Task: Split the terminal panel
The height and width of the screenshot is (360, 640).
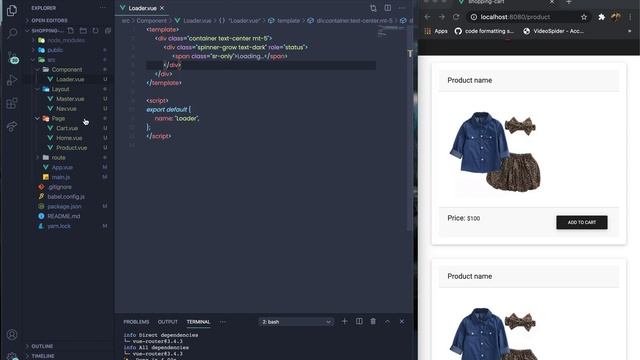Action: coord(359,322)
